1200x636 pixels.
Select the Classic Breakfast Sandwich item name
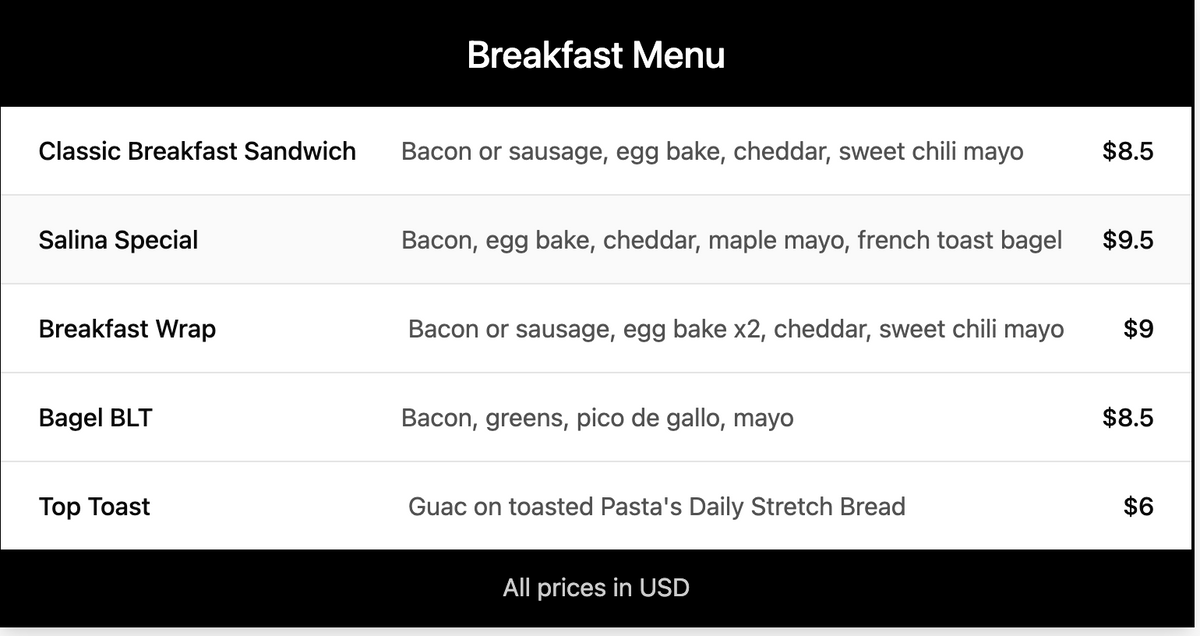(x=197, y=151)
